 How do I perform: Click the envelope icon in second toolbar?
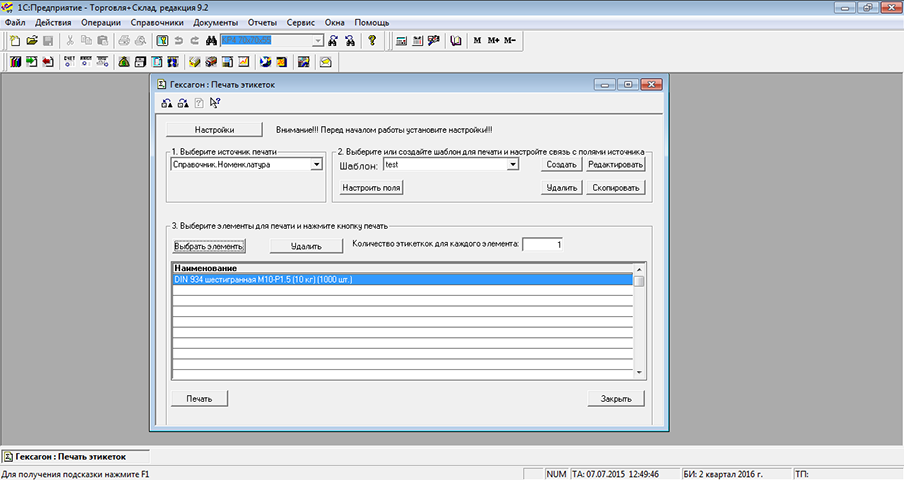pyautogui.click(x=325, y=62)
